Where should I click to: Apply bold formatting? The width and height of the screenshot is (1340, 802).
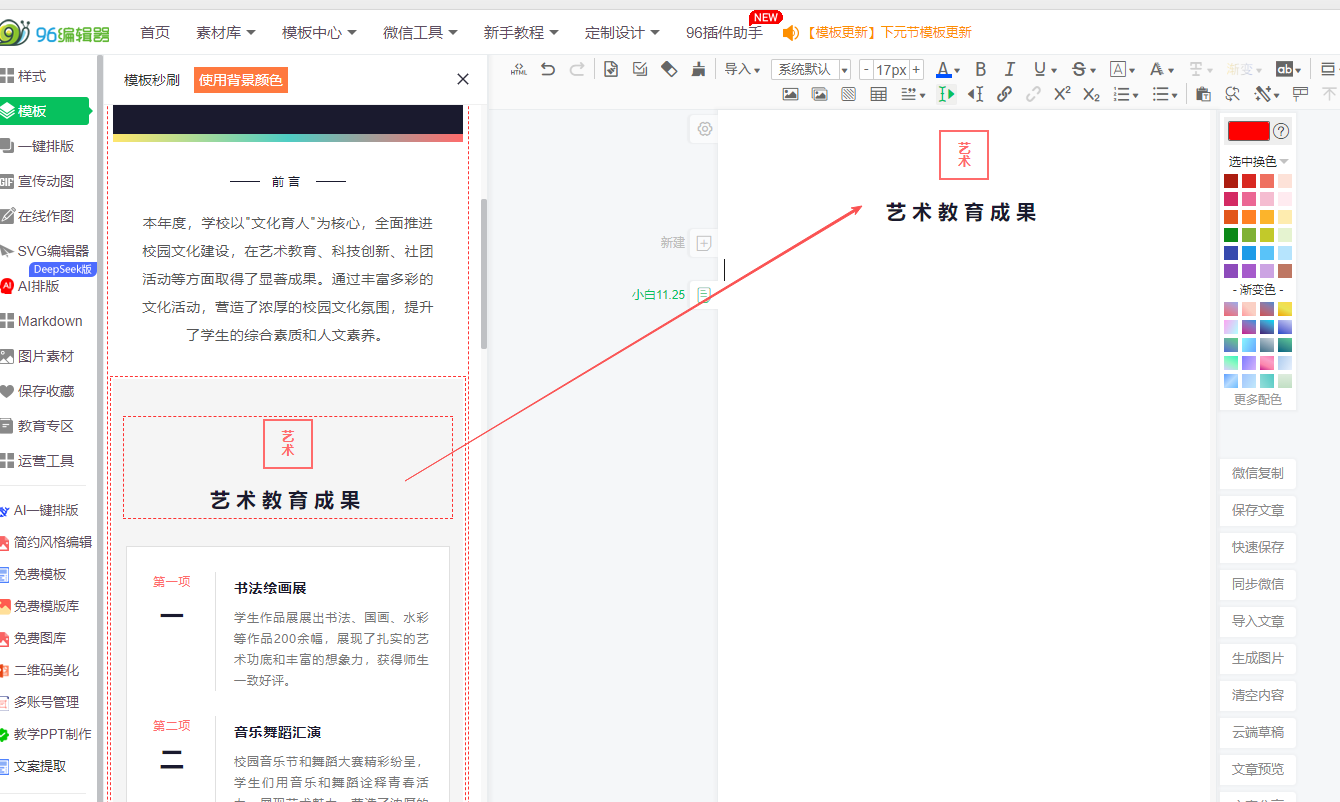pyautogui.click(x=980, y=69)
